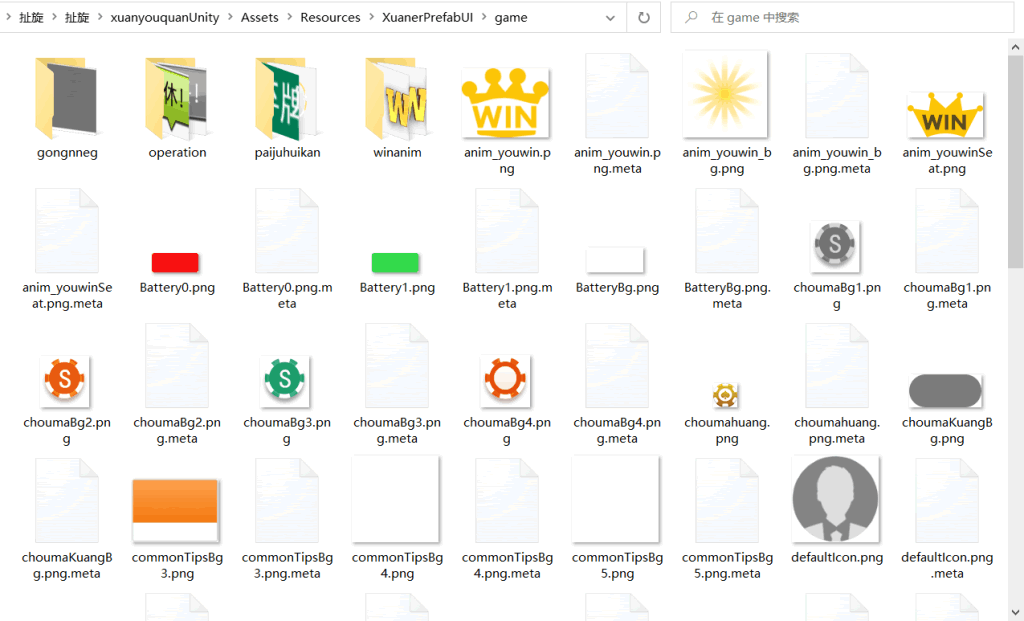Viewport: 1024px width, 621px height.
Task: Select the choumaKuangBg.png gray pill image
Action: pos(945,391)
